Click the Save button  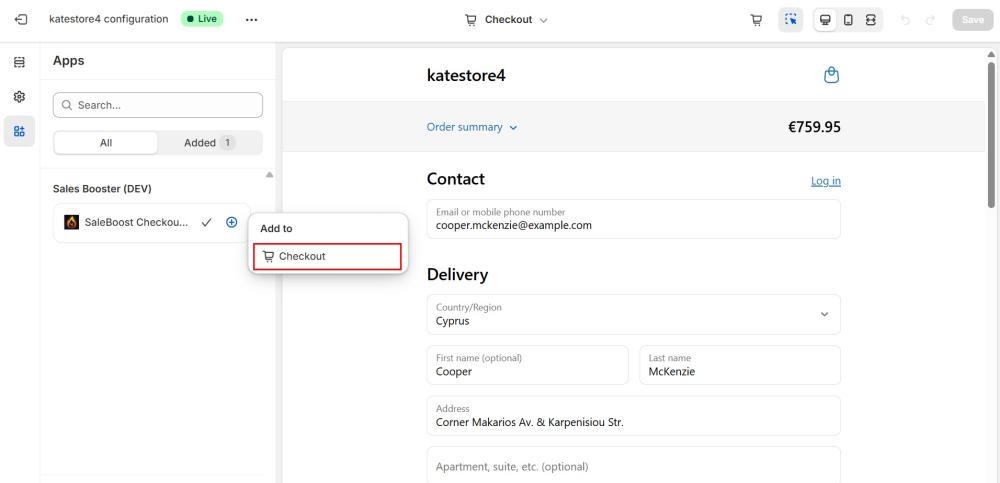click(x=973, y=20)
